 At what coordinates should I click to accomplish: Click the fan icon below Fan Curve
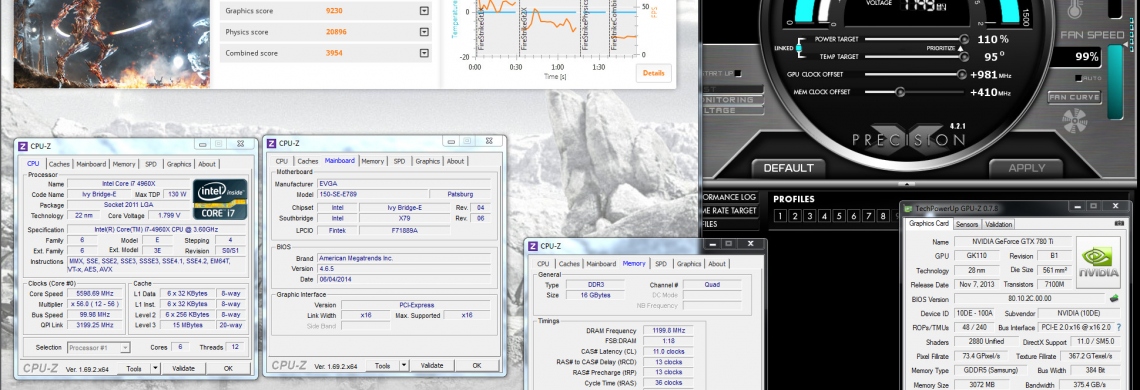(1074, 120)
